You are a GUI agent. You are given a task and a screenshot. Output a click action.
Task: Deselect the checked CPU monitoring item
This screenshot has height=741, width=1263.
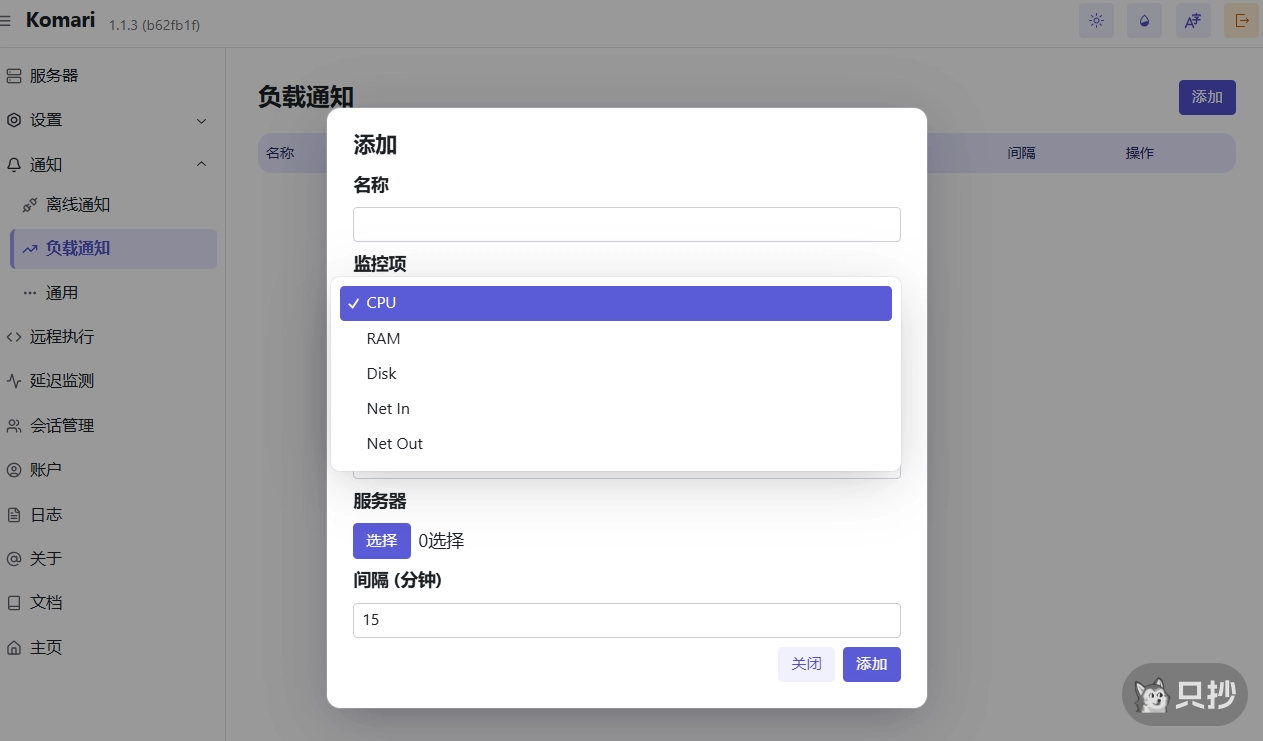pos(615,302)
